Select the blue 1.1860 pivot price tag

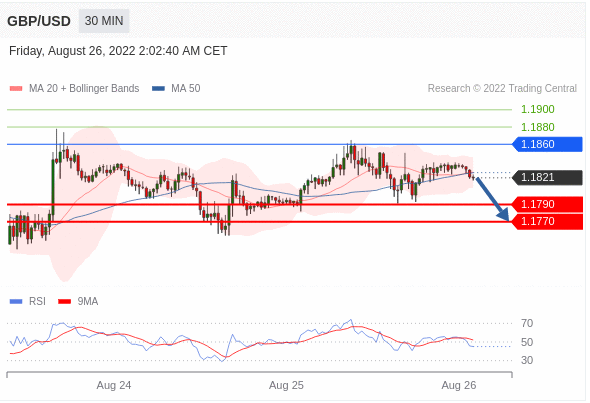pos(547,144)
